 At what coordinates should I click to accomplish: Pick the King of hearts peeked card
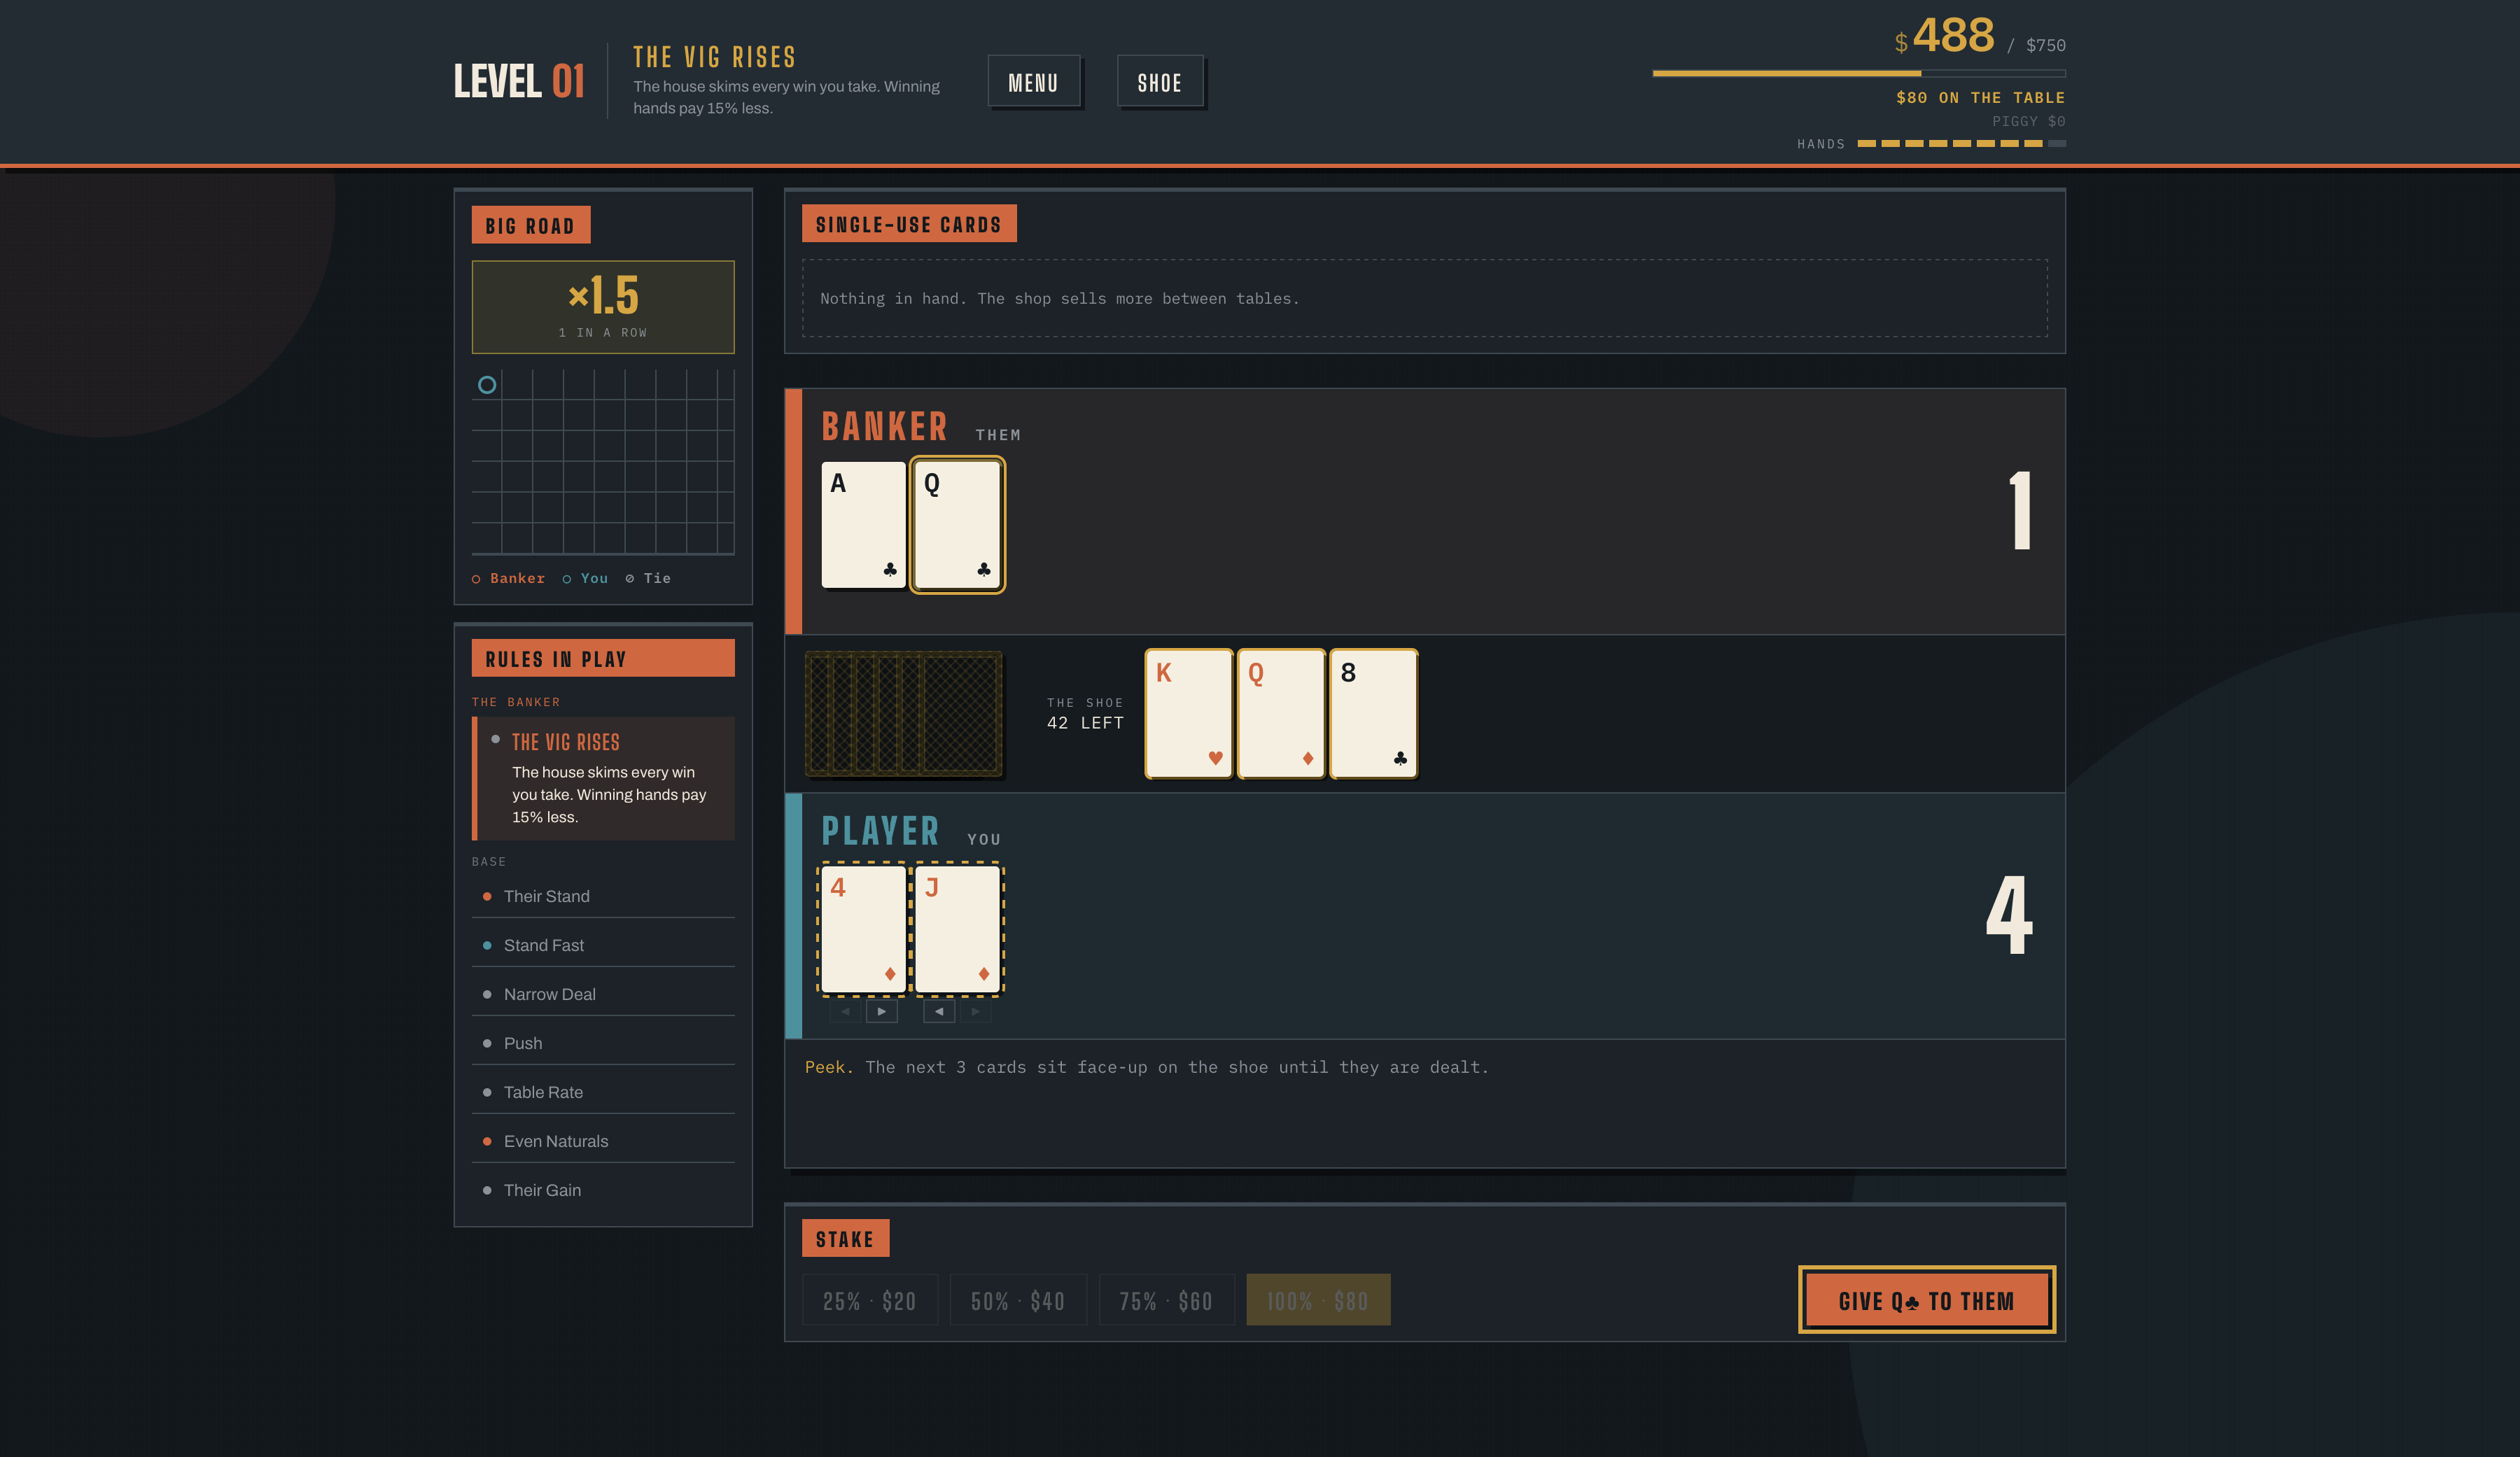click(x=1188, y=713)
